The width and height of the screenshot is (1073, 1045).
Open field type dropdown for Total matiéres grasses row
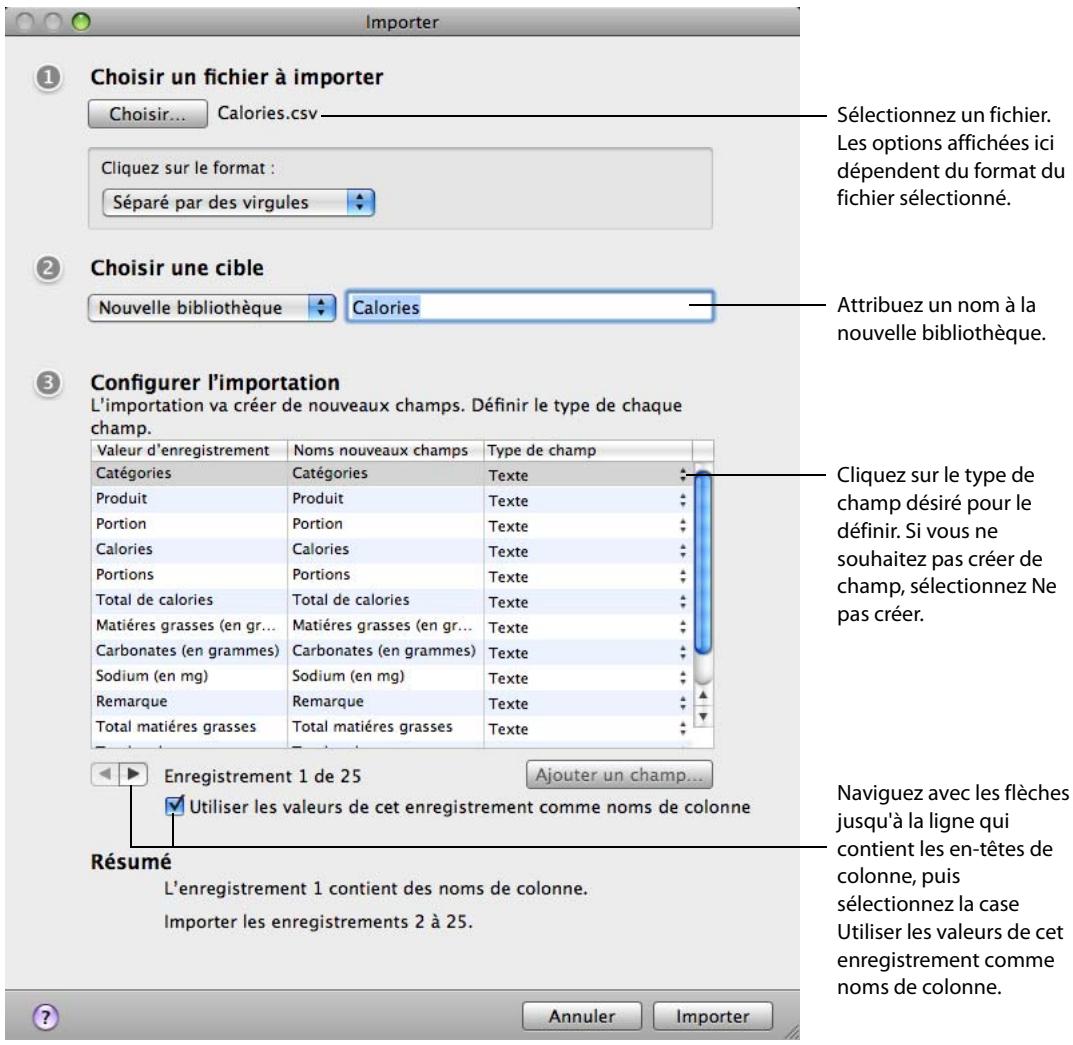coord(587,728)
